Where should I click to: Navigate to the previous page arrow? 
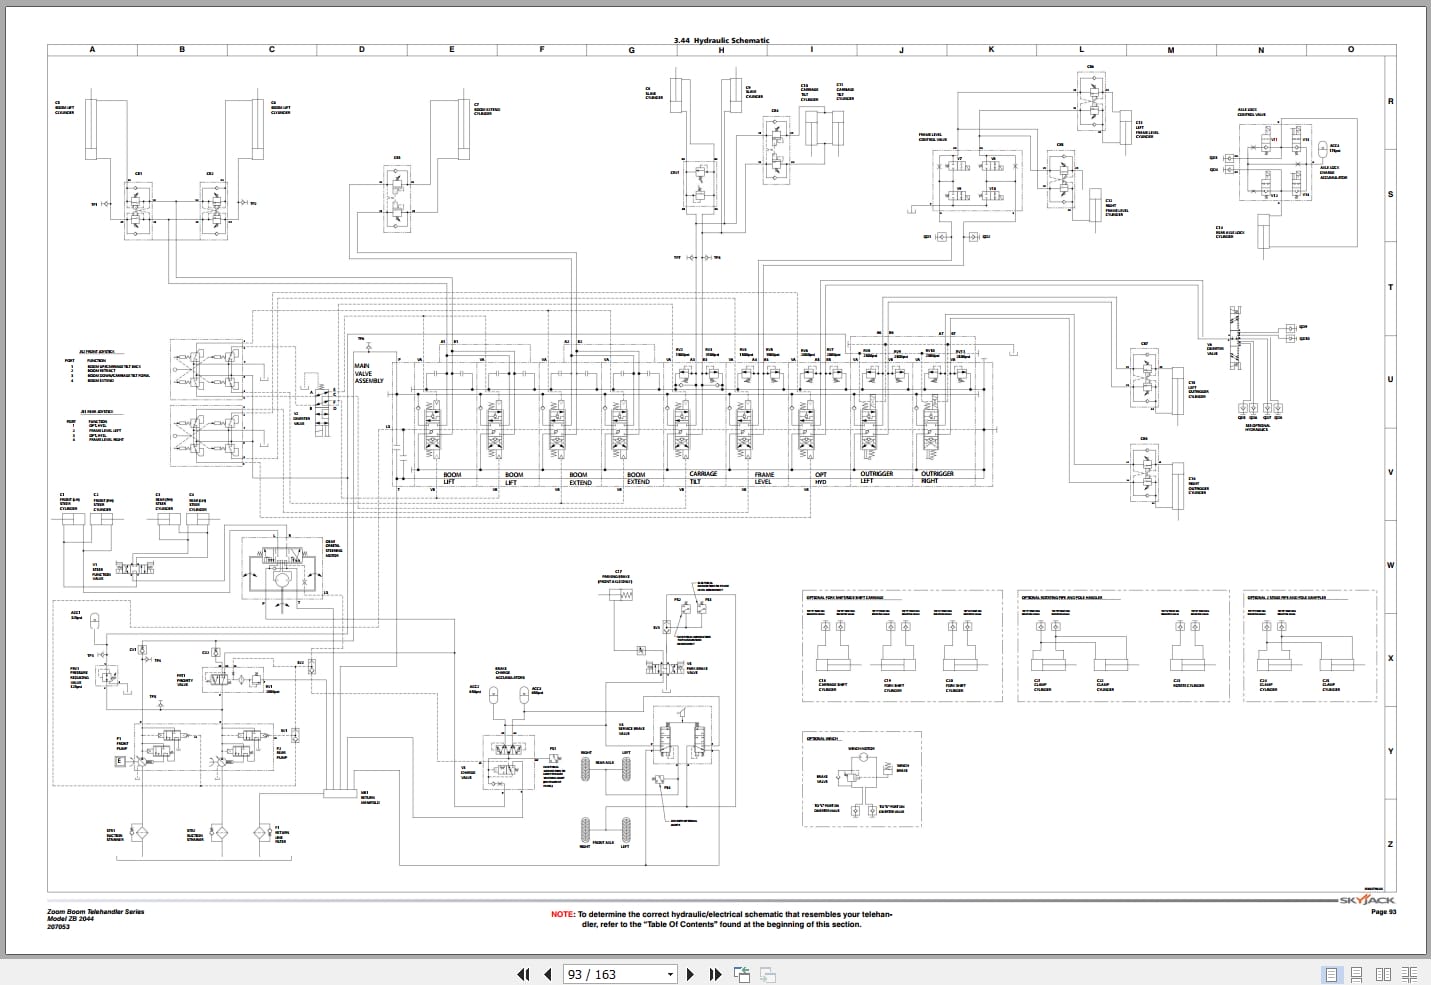546,974
